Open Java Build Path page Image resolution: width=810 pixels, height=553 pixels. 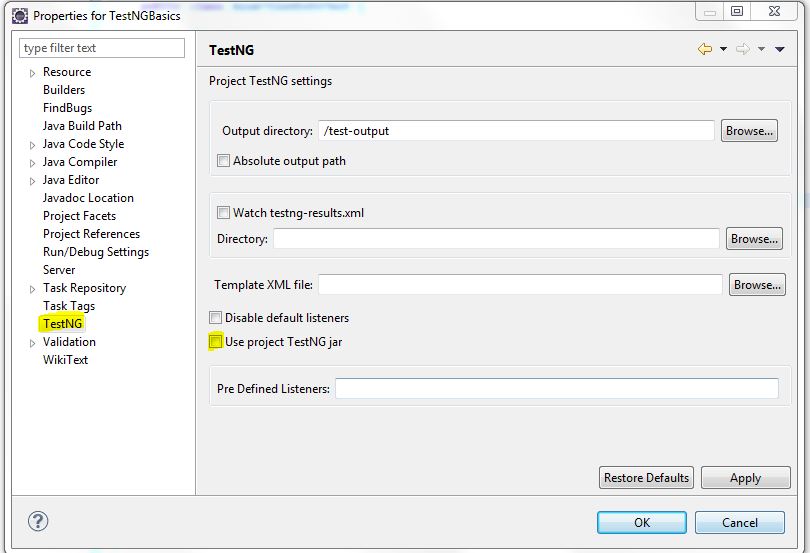82,126
